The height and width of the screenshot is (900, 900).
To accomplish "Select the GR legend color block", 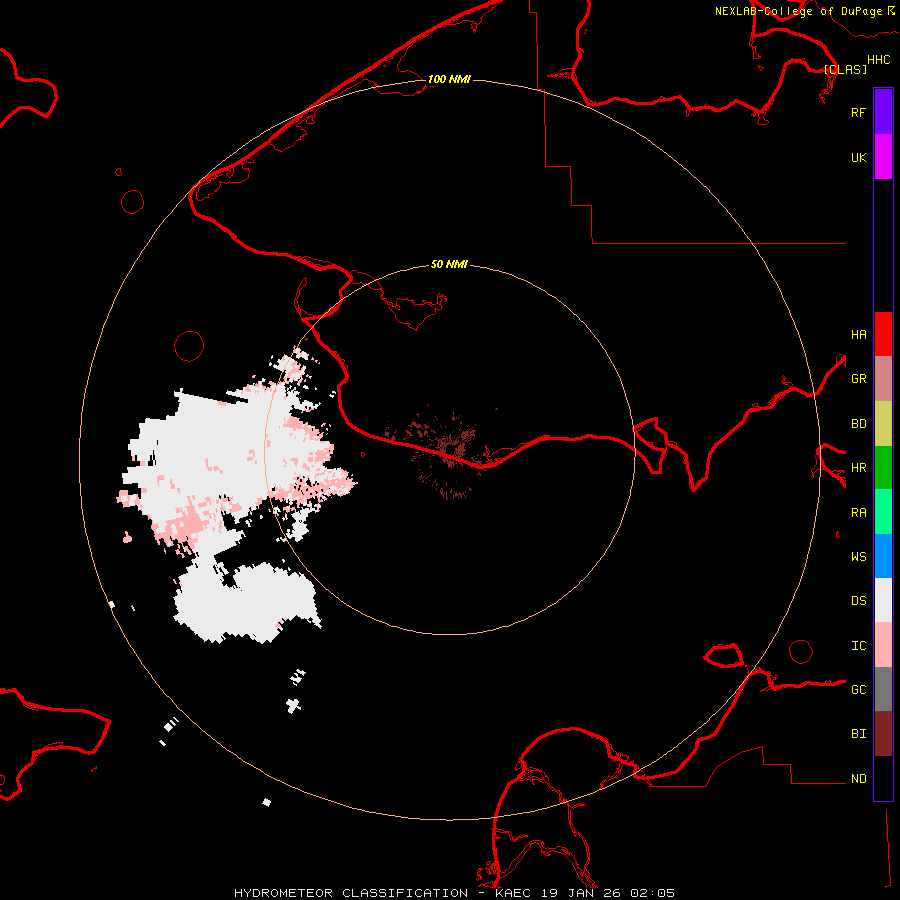I will 883,378.
